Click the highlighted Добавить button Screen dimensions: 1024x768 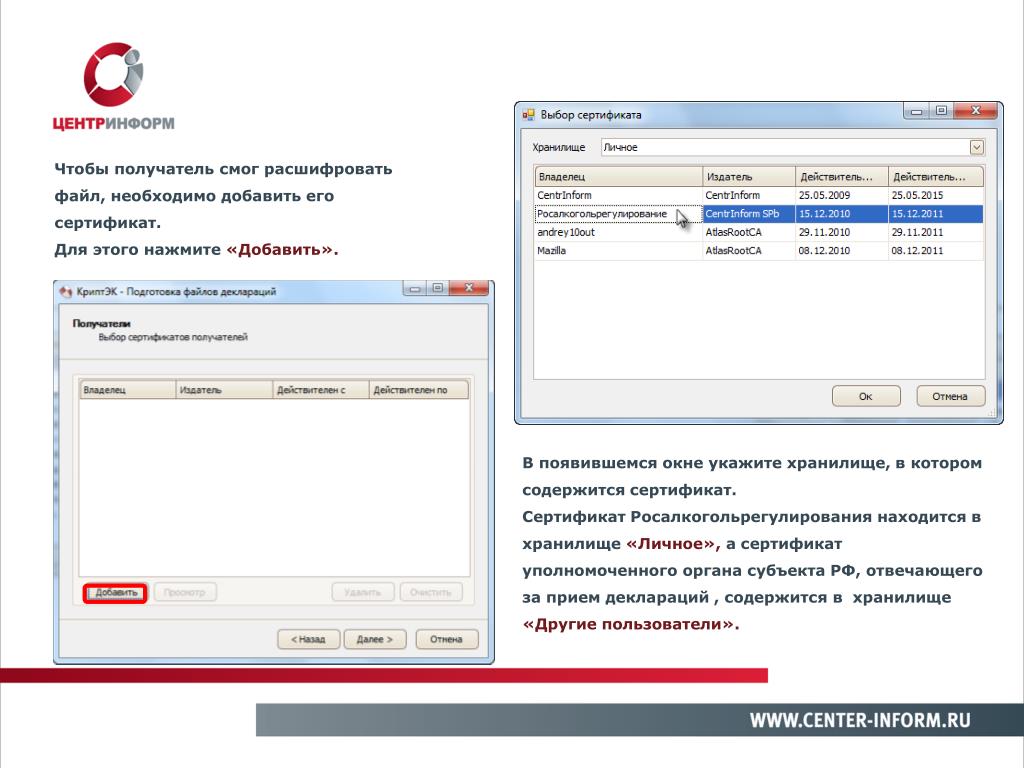[115, 592]
